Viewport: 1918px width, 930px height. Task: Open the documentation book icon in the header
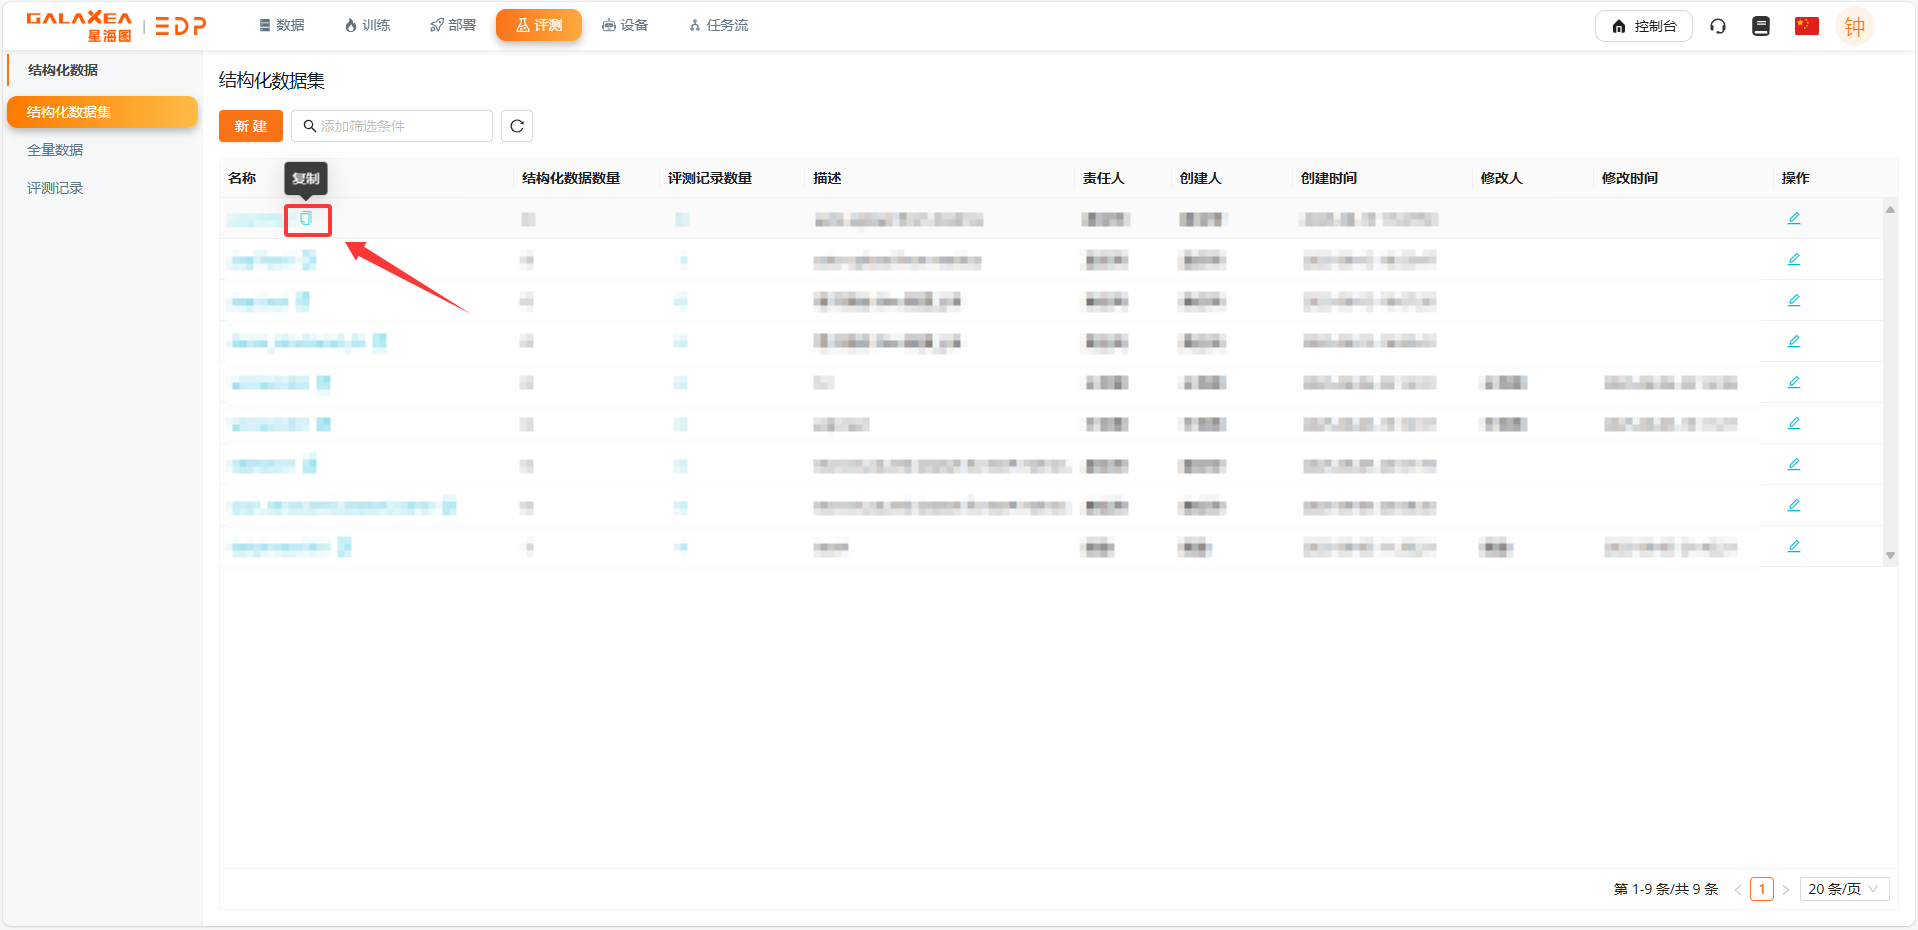pyautogui.click(x=1761, y=26)
